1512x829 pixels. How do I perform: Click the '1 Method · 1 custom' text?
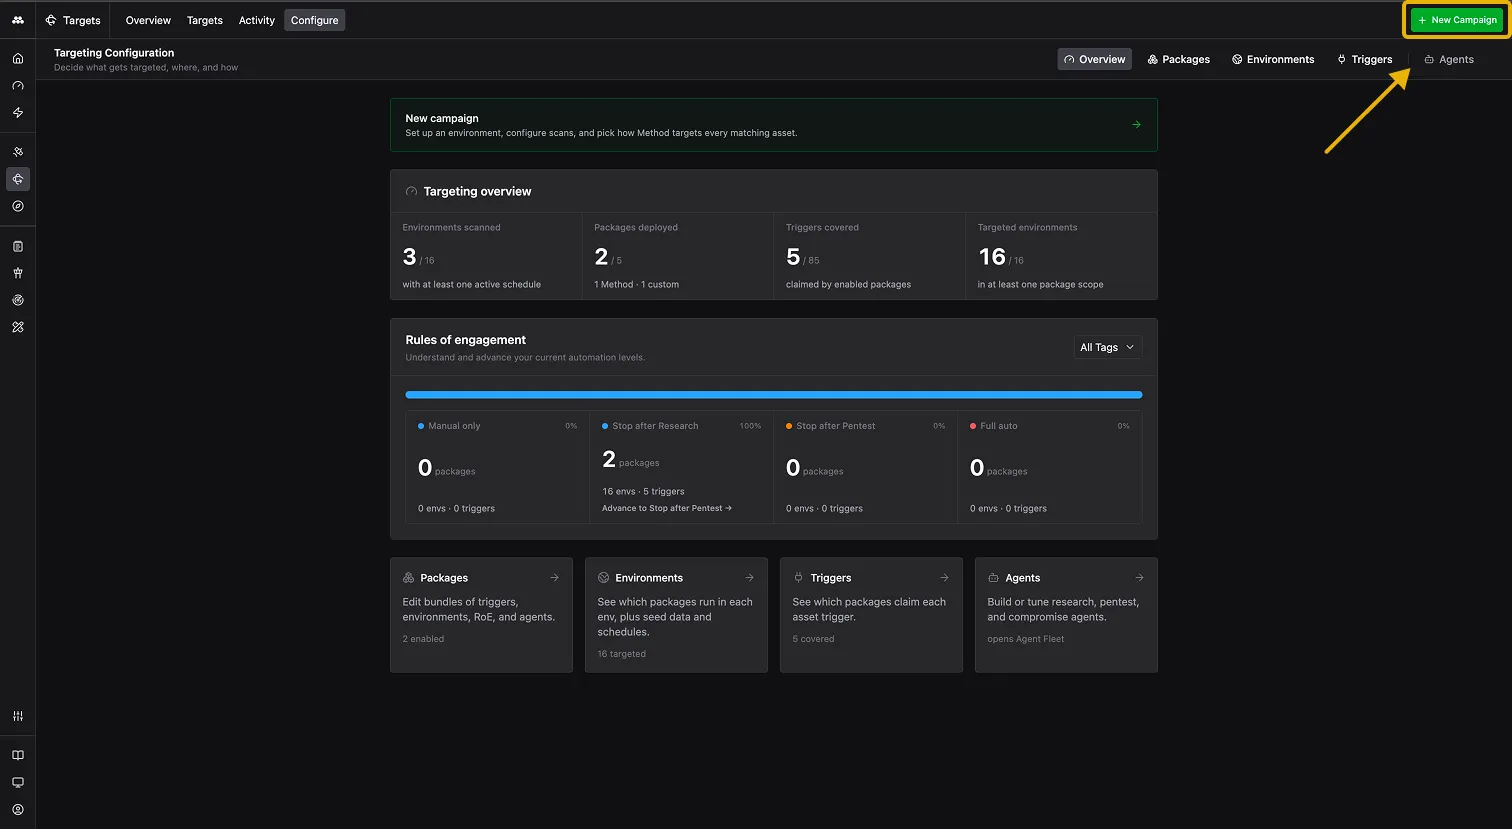(x=637, y=284)
